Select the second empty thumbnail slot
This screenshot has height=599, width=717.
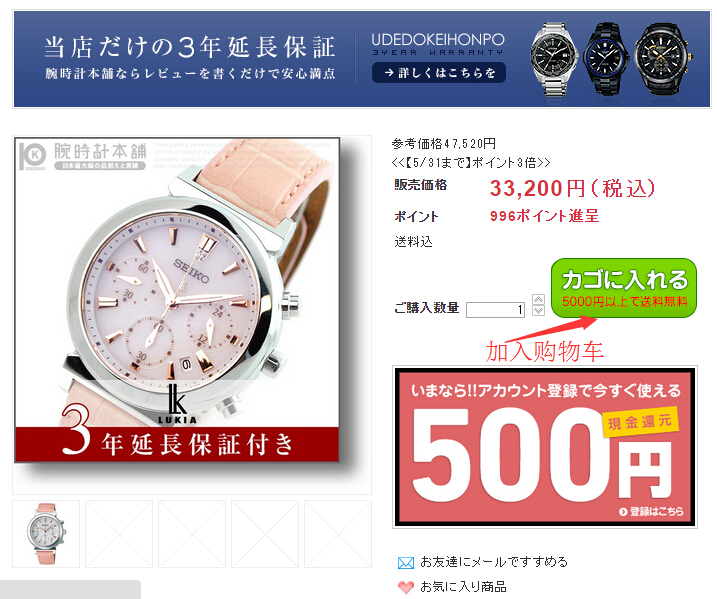pyautogui.click(x=119, y=534)
